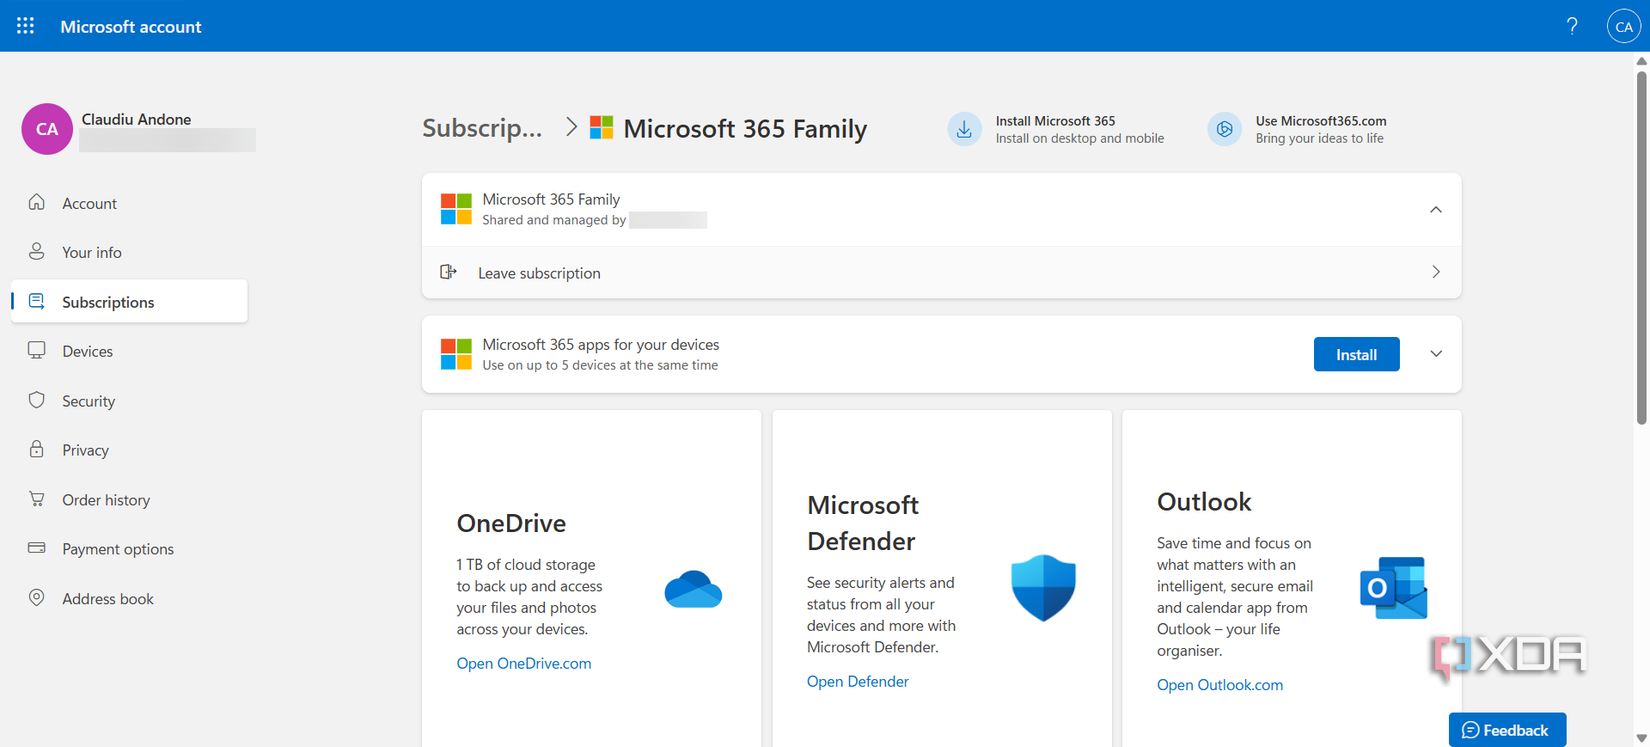This screenshot has height=747, width=1650.
Task: Click the Outlook app icon
Action: [1393, 588]
